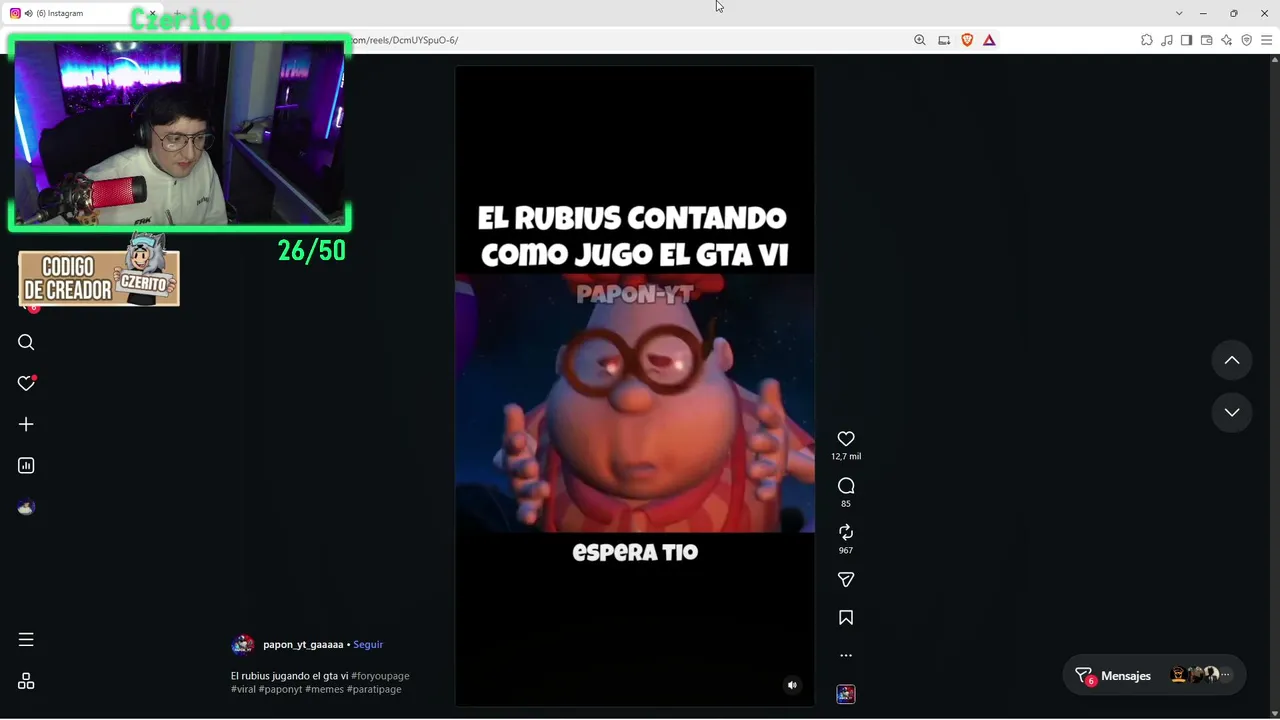Open the hamburger More menu in sidebar
Viewport: 1280px width, 720px height.
coord(26,639)
